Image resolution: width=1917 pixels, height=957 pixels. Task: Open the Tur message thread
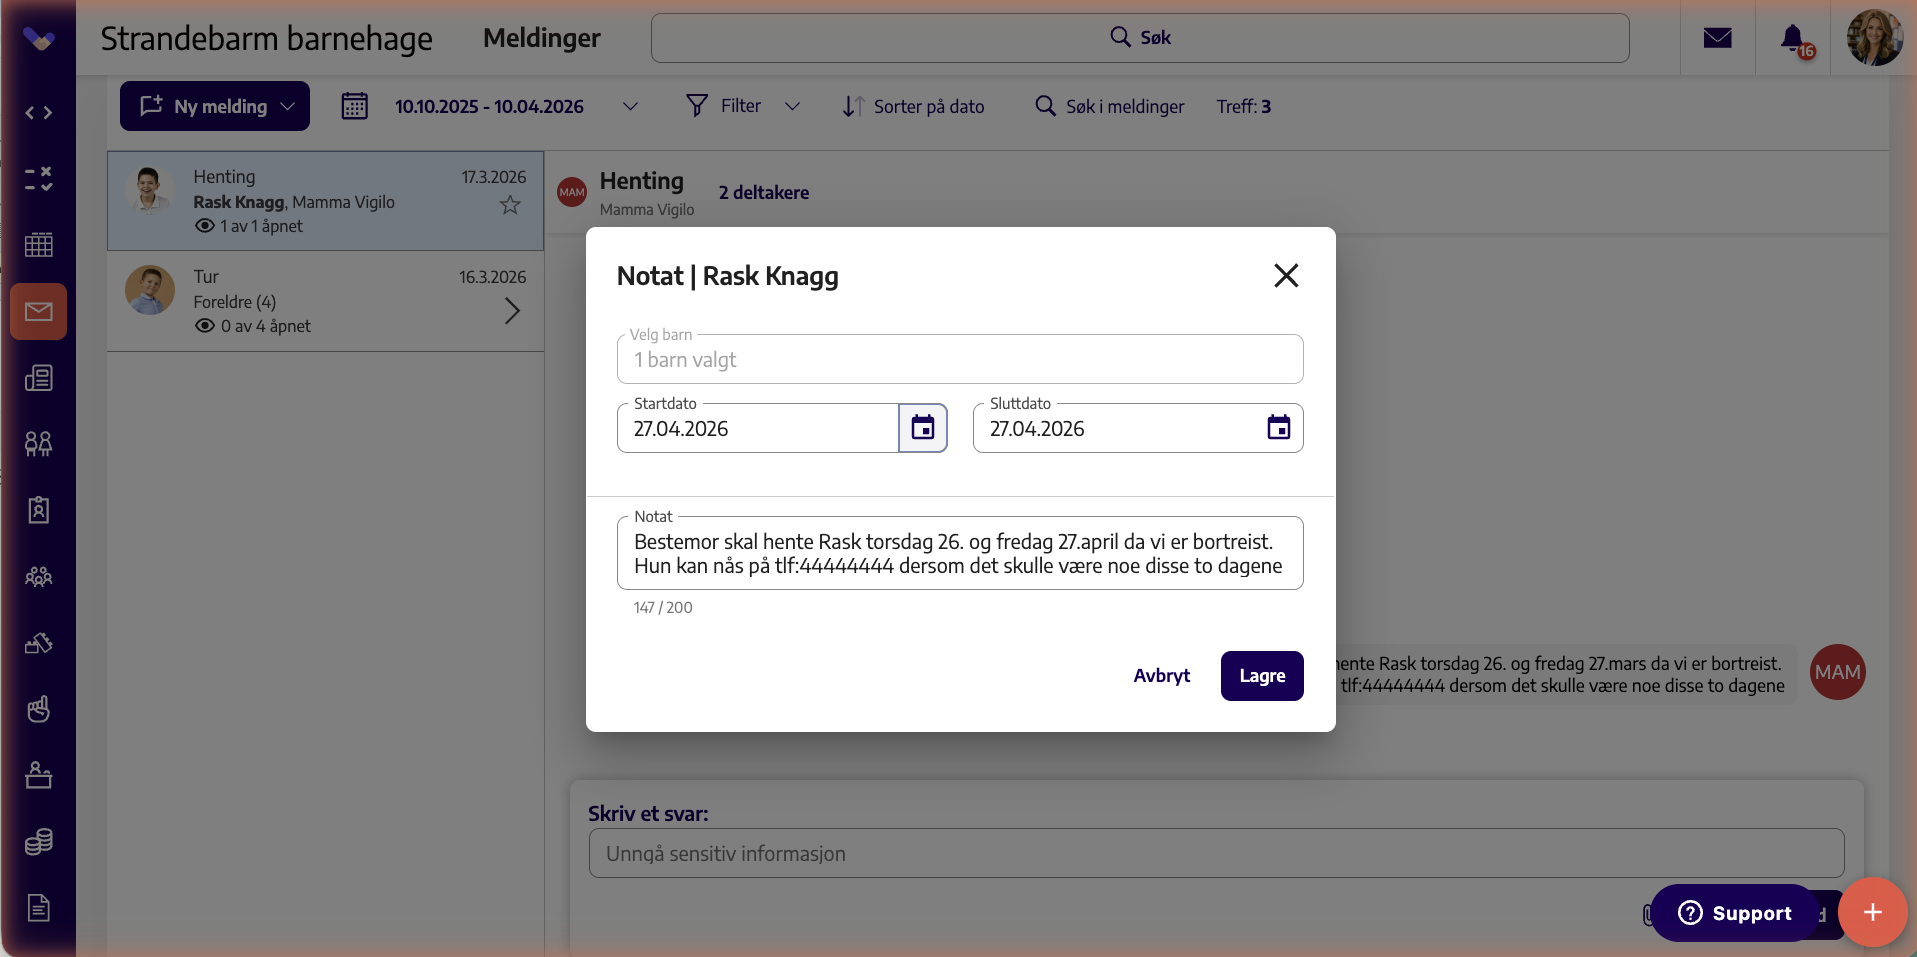pyautogui.click(x=326, y=301)
